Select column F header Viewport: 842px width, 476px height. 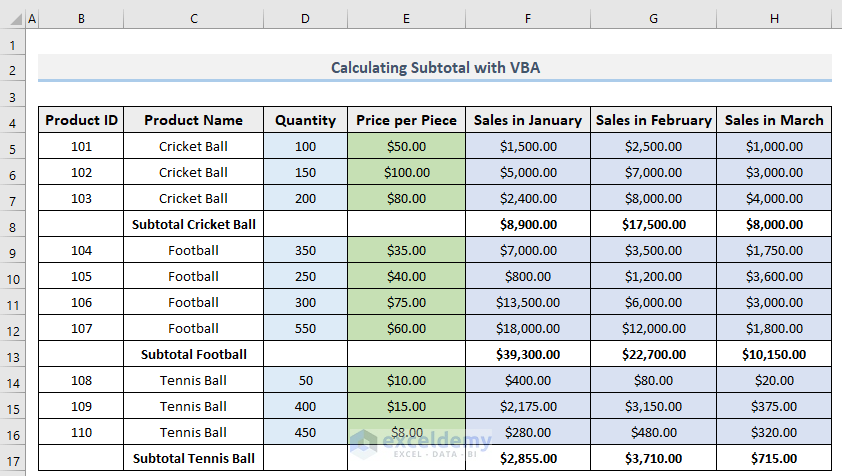(x=527, y=19)
